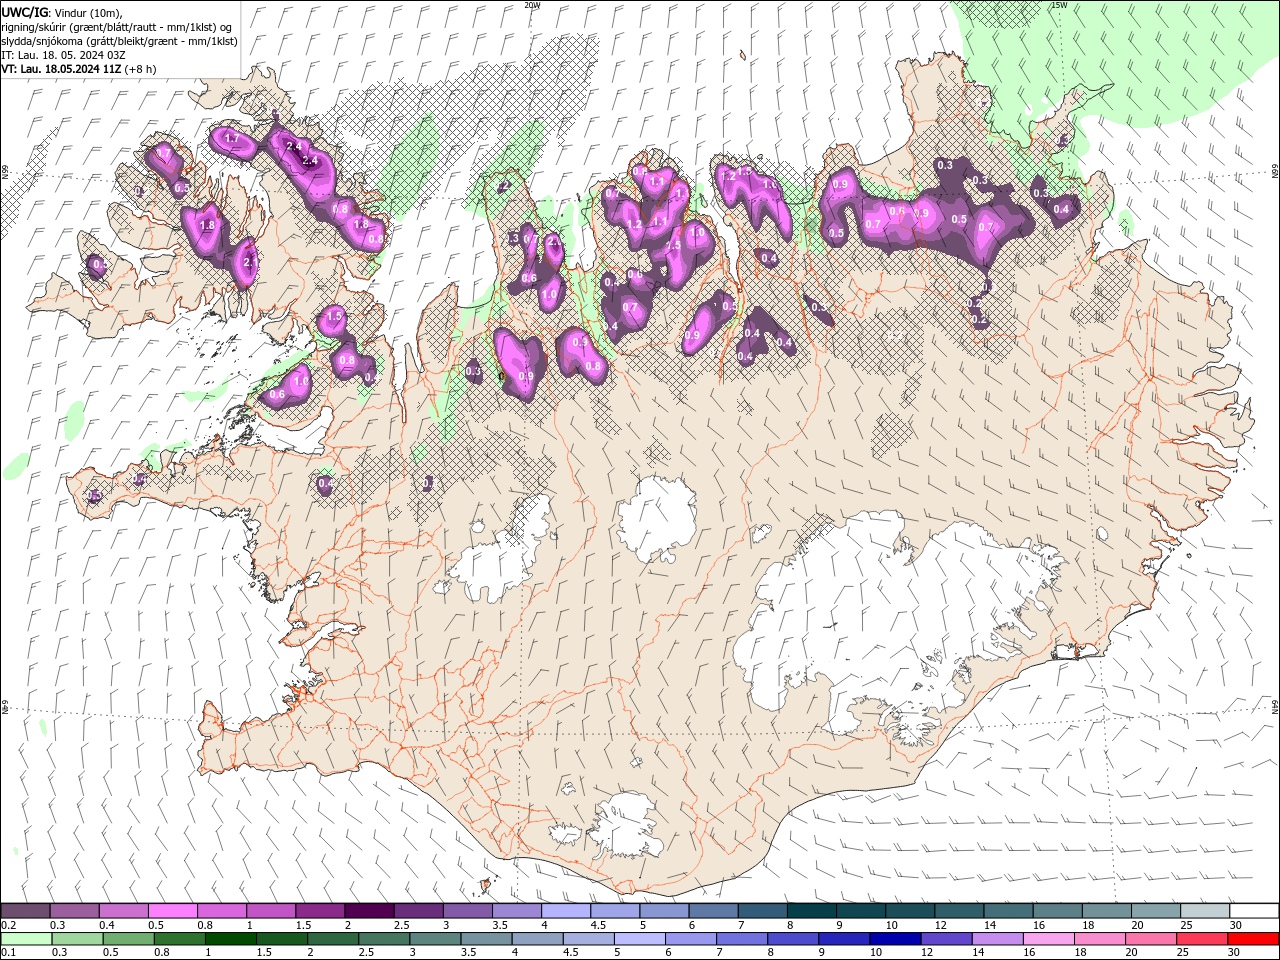Click the top-row legend swatch between 0.2 and 0.3
Viewport: 1280px width, 960px height.
pyautogui.click(x=25, y=911)
